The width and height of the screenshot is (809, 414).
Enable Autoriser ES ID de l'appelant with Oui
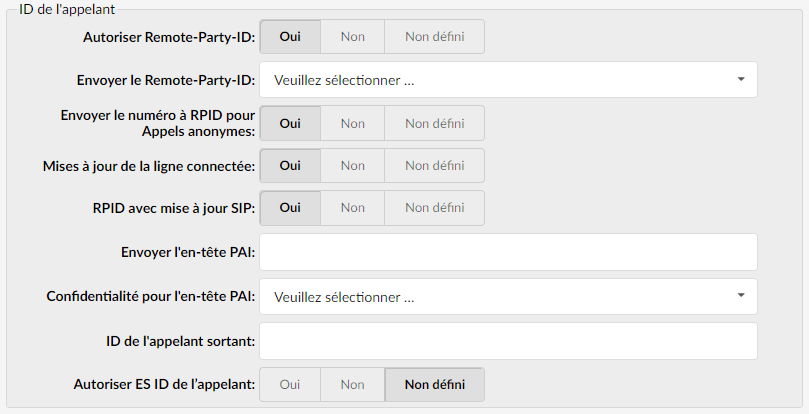tap(290, 385)
